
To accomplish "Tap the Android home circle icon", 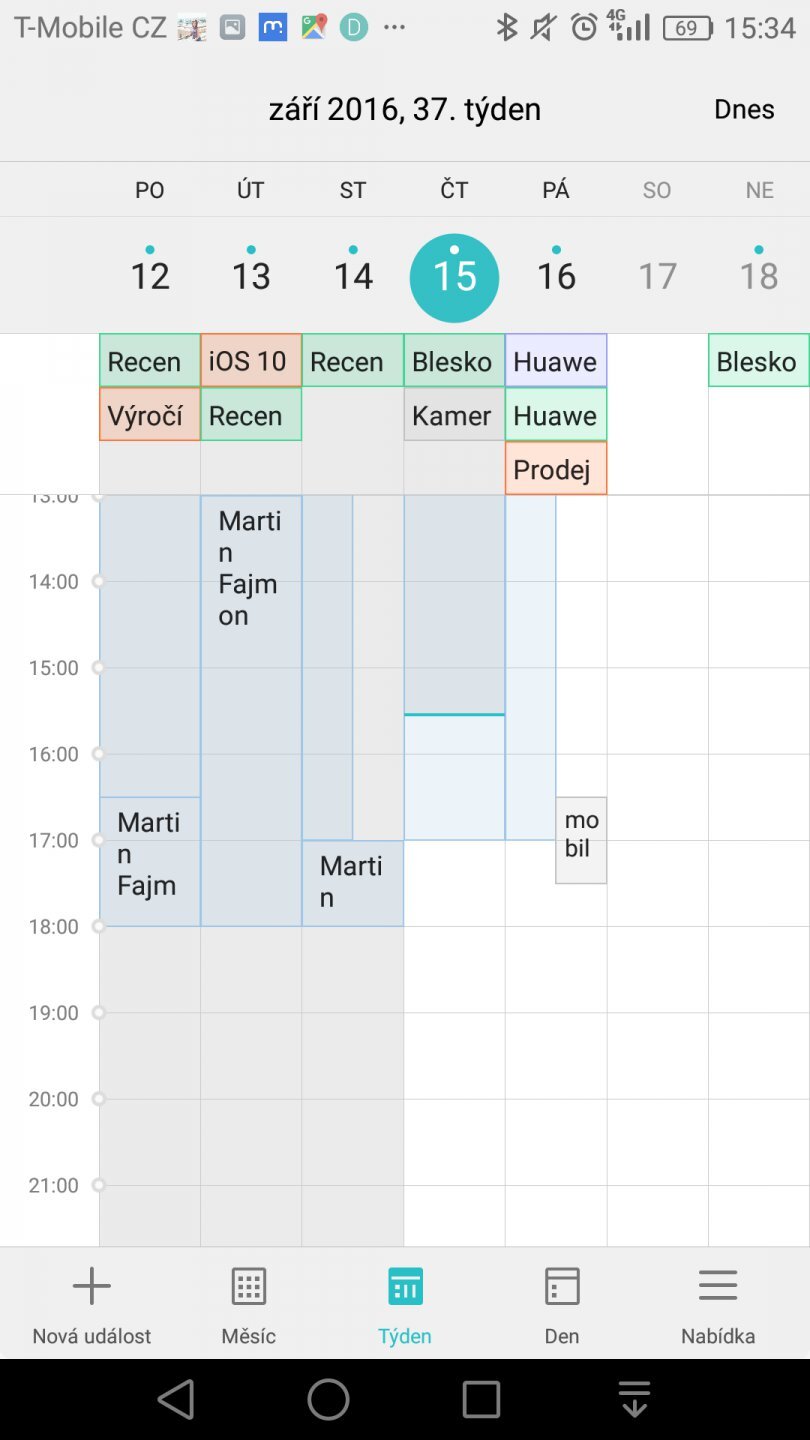I will tap(328, 1400).
